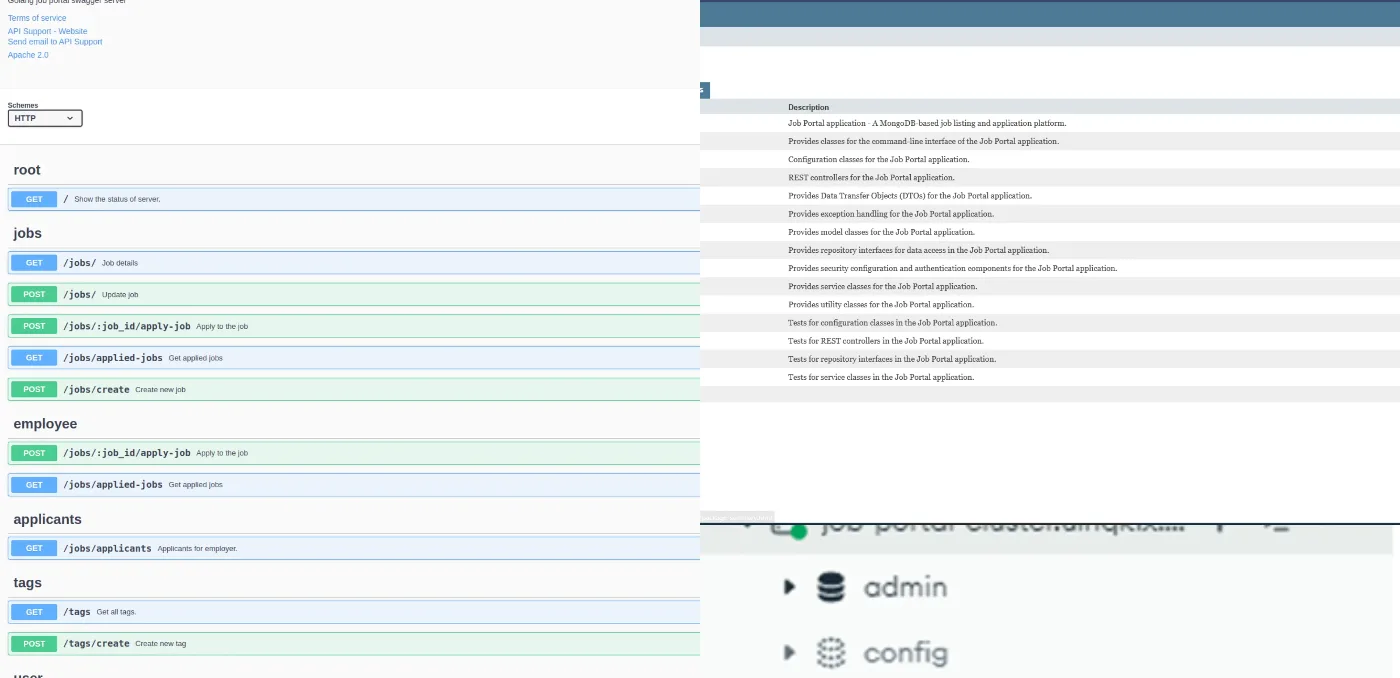
Task: Click the config database dotted icon
Action: [831, 653]
